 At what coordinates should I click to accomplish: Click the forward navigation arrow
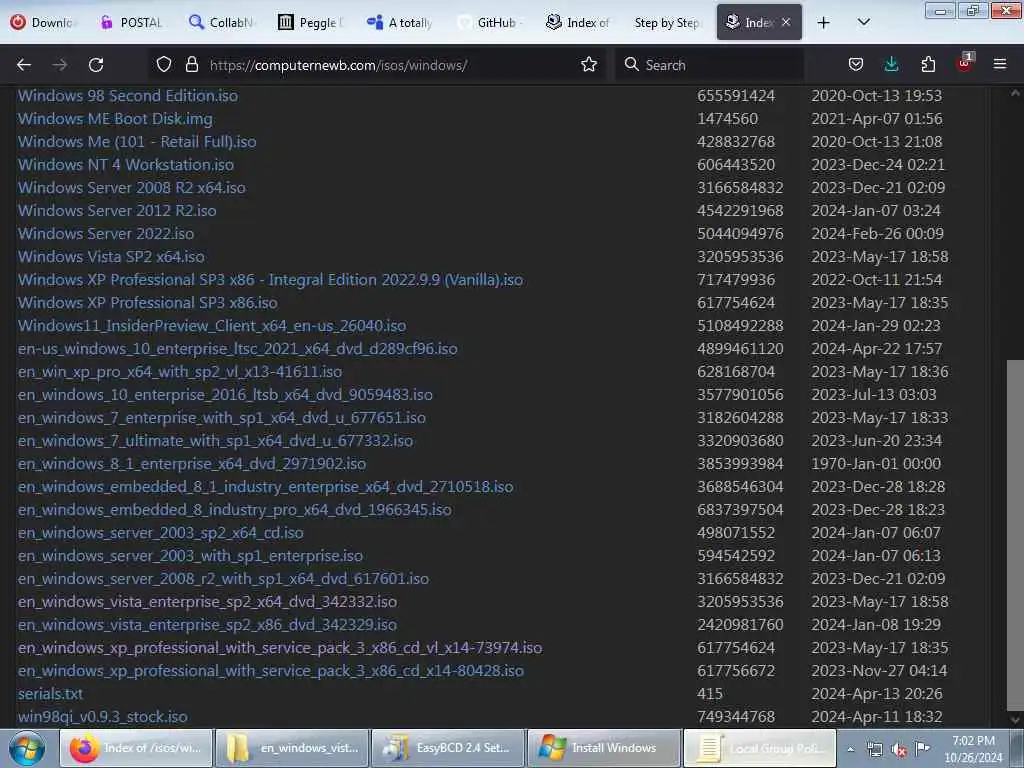pos(59,65)
